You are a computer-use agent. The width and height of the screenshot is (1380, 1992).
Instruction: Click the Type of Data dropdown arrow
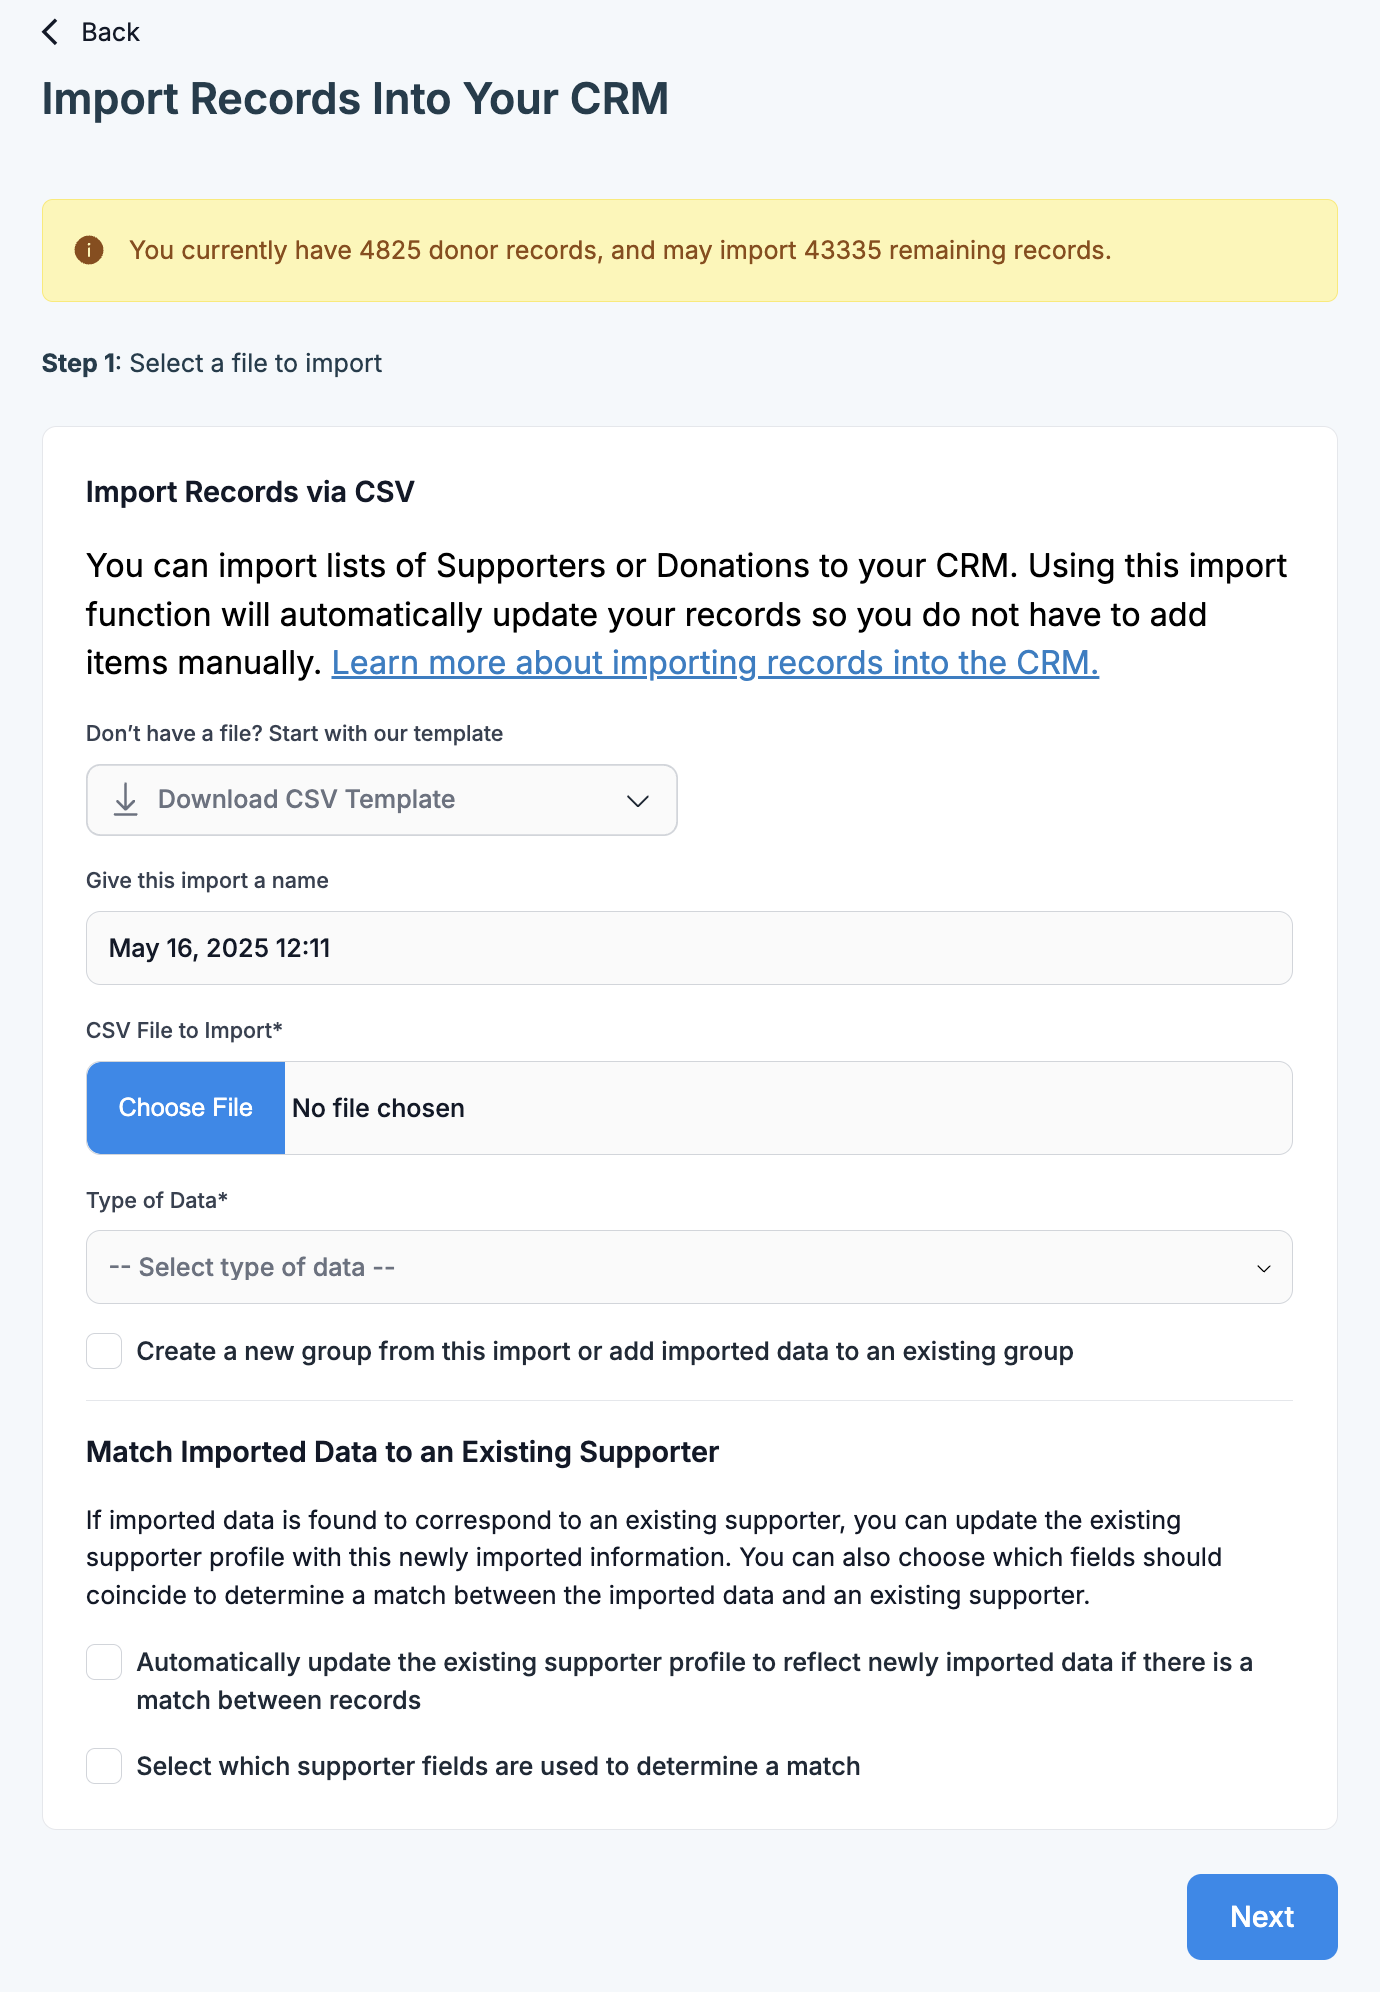click(1264, 1268)
